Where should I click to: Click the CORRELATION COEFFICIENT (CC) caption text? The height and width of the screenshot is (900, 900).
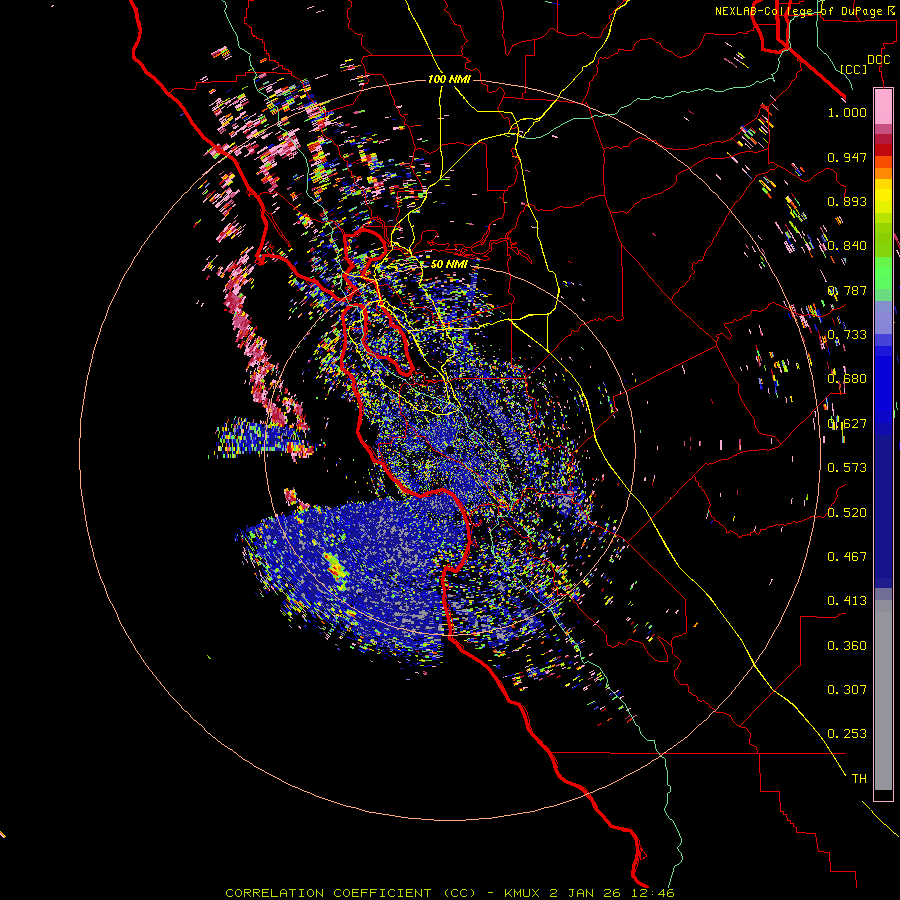coord(350,893)
